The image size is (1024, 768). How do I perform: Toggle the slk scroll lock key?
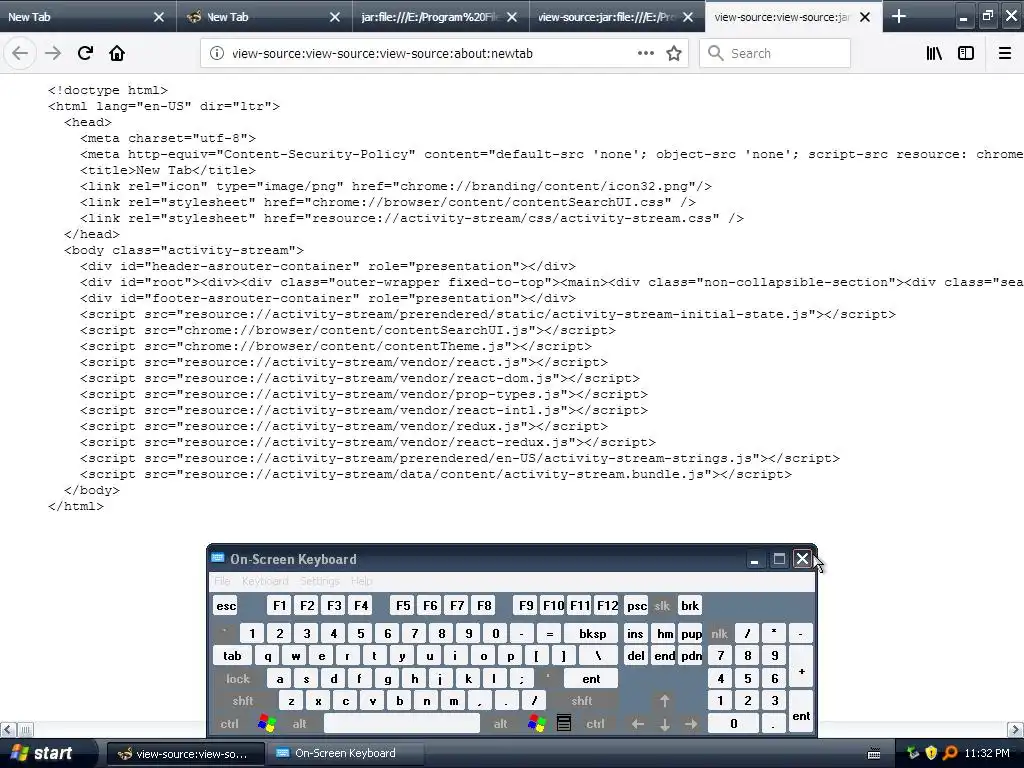point(662,606)
